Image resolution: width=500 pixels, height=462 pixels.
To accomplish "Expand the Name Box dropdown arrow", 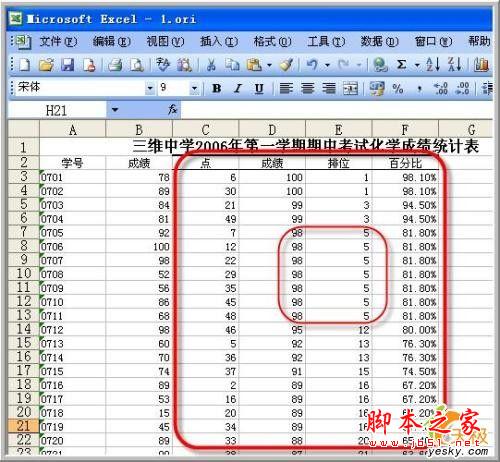I will pos(115,109).
